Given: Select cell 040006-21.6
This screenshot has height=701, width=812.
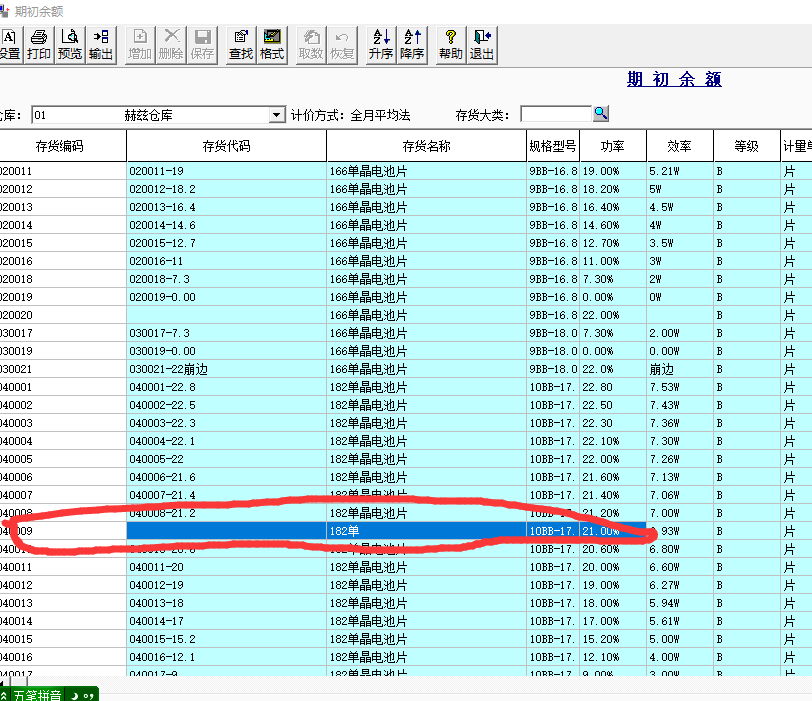Looking at the screenshot, I should coord(226,477).
